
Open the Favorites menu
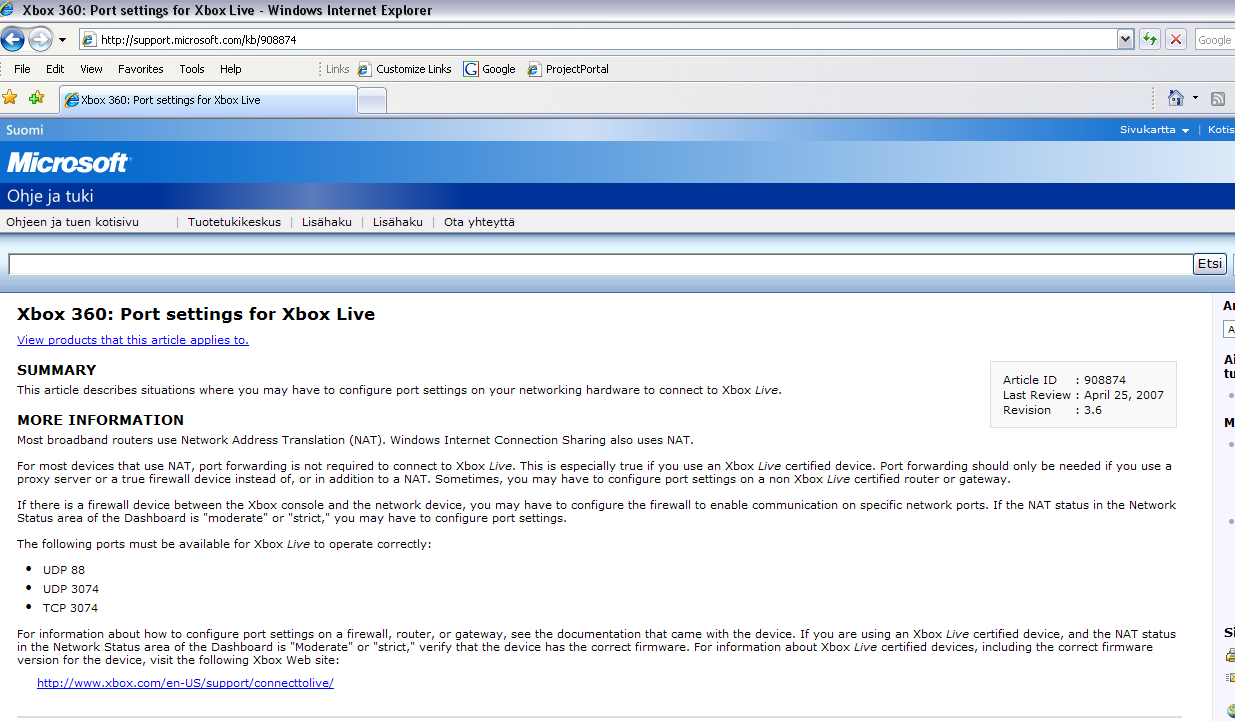141,69
